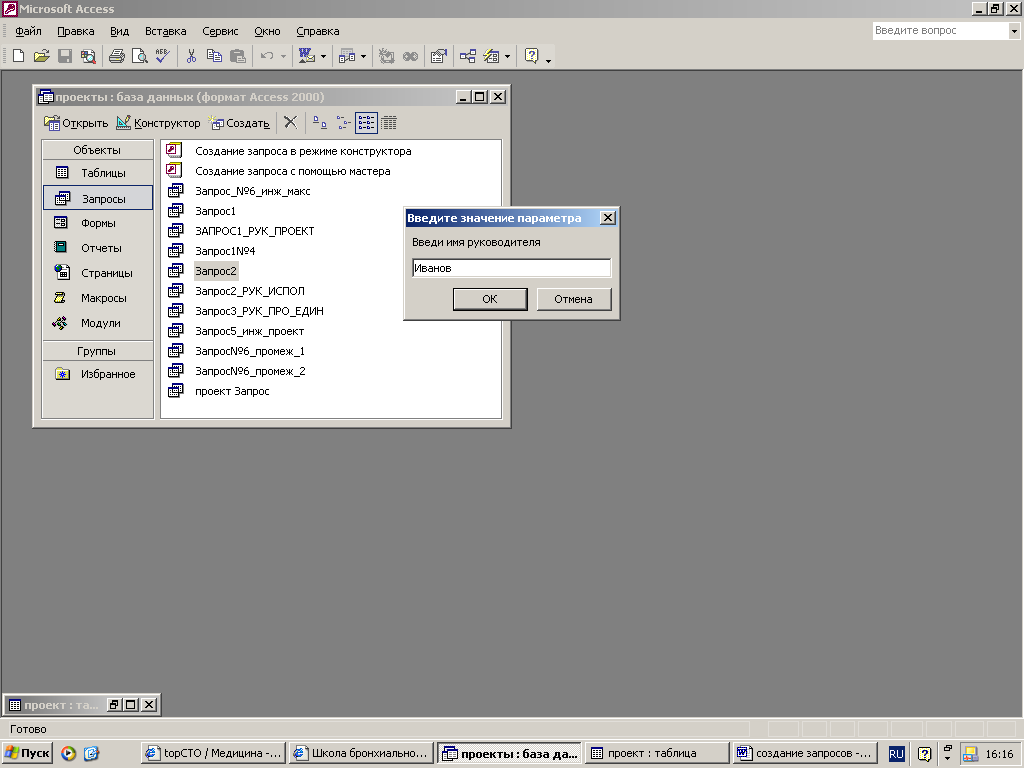Print using the printer icon

click(x=117, y=56)
